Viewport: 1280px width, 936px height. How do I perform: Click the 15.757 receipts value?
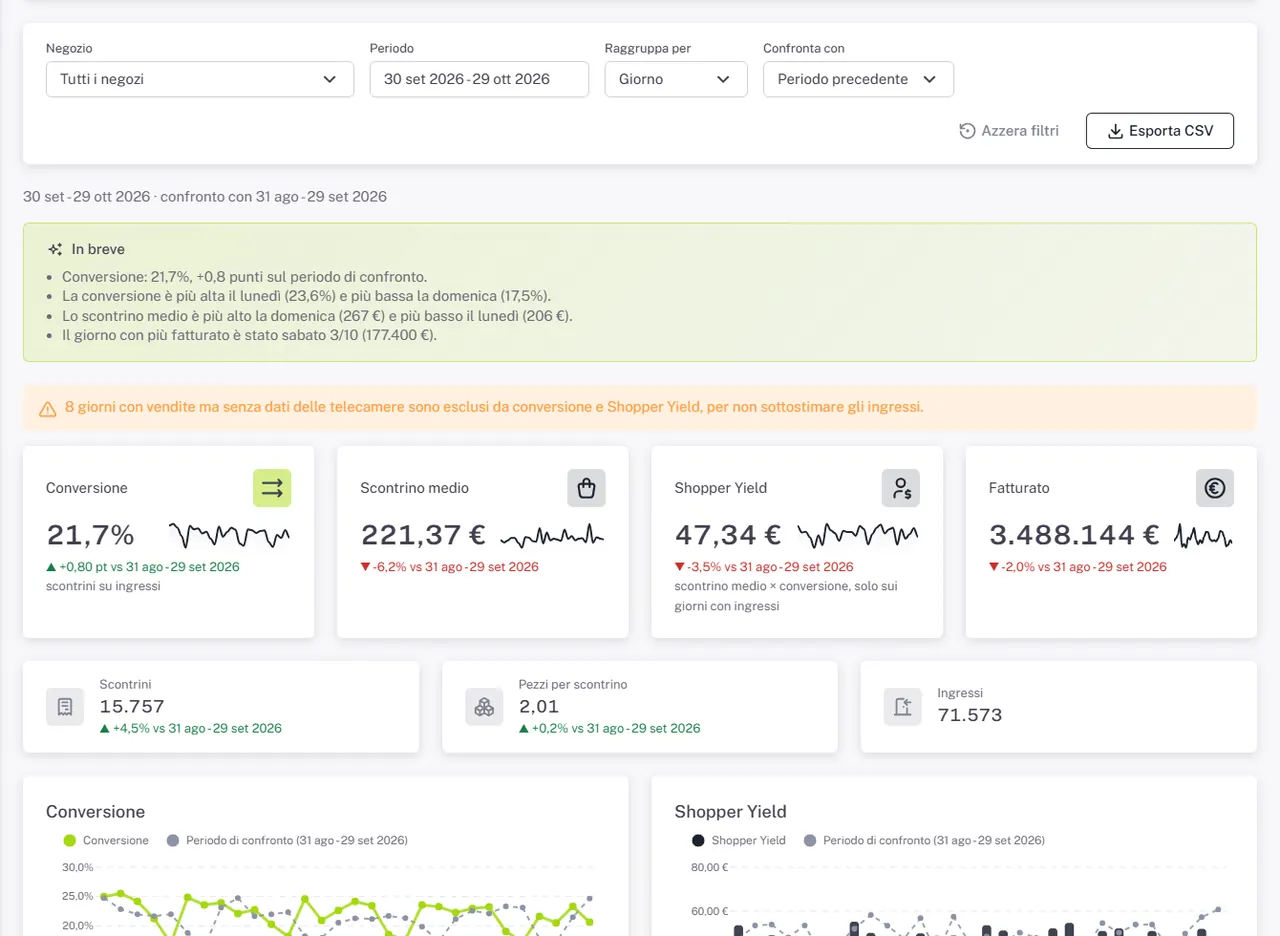pos(132,706)
